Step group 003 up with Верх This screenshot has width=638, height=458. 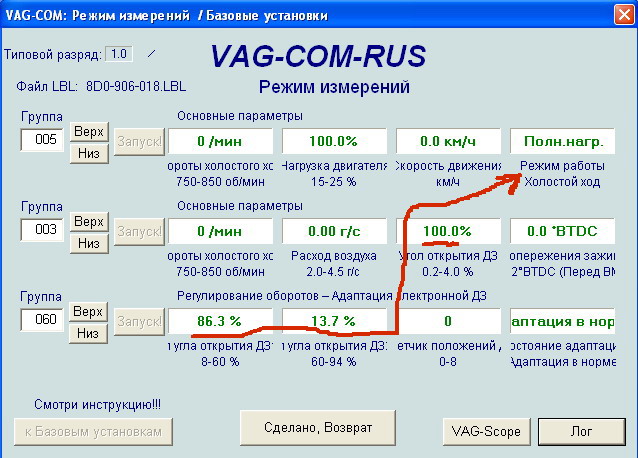(89, 222)
